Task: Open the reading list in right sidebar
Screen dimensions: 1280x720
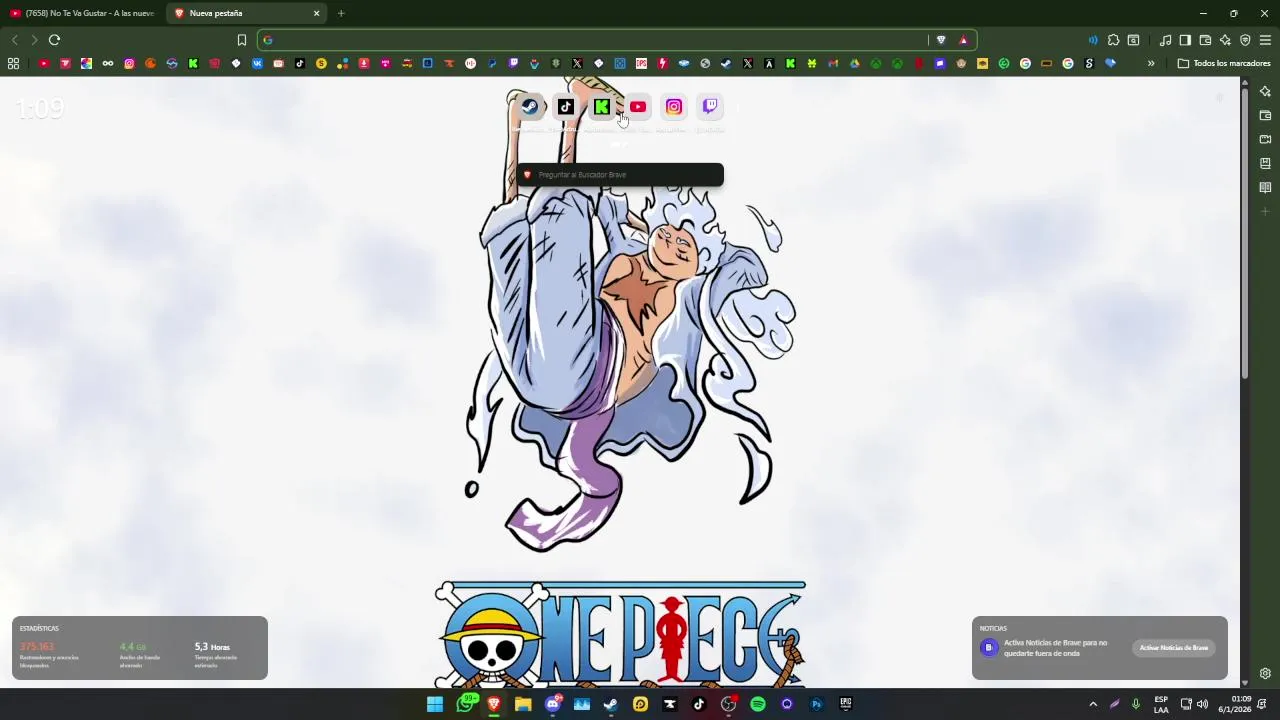Action: coord(1265,187)
